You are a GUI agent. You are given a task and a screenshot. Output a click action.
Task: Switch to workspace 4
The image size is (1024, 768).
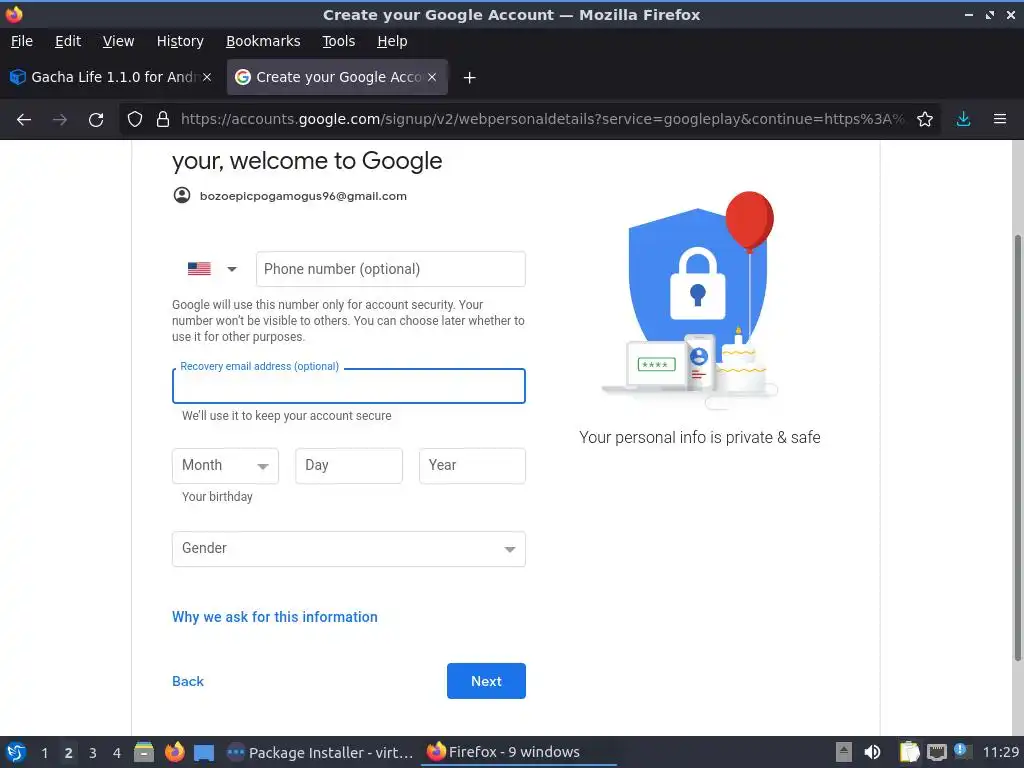pyautogui.click(x=117, y=753)
